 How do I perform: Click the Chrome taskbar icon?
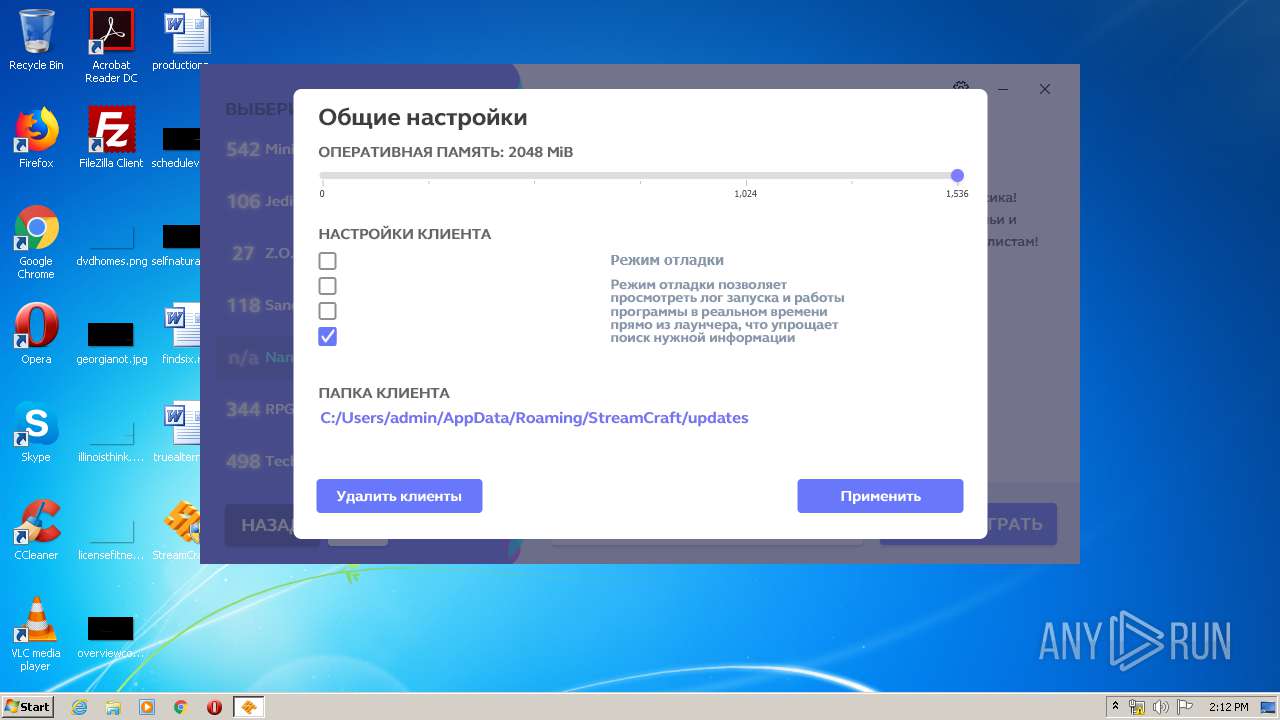click(181, 707)
